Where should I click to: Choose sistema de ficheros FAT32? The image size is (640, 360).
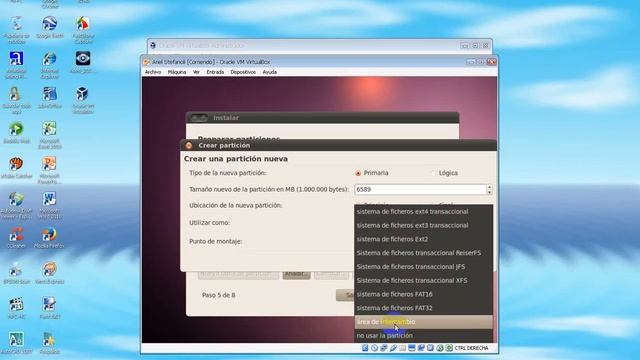tap(423, 308)
